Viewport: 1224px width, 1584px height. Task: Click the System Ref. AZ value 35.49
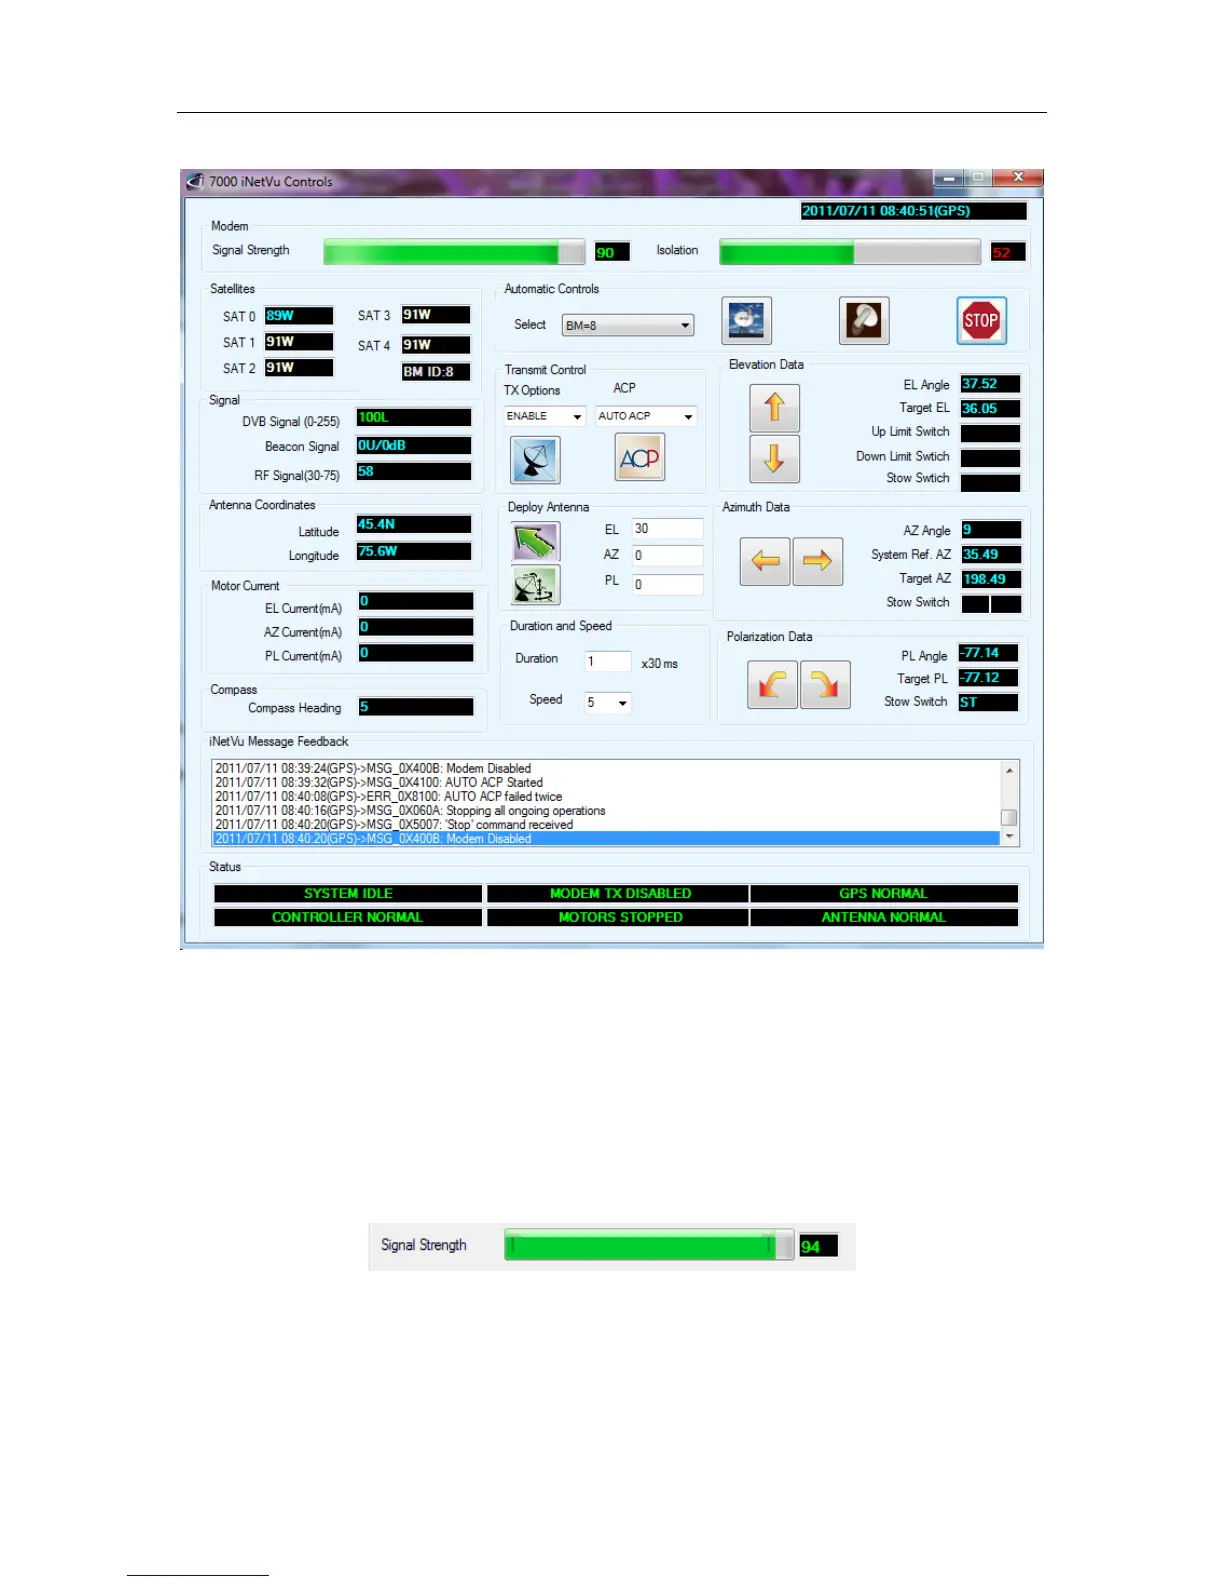991,555
